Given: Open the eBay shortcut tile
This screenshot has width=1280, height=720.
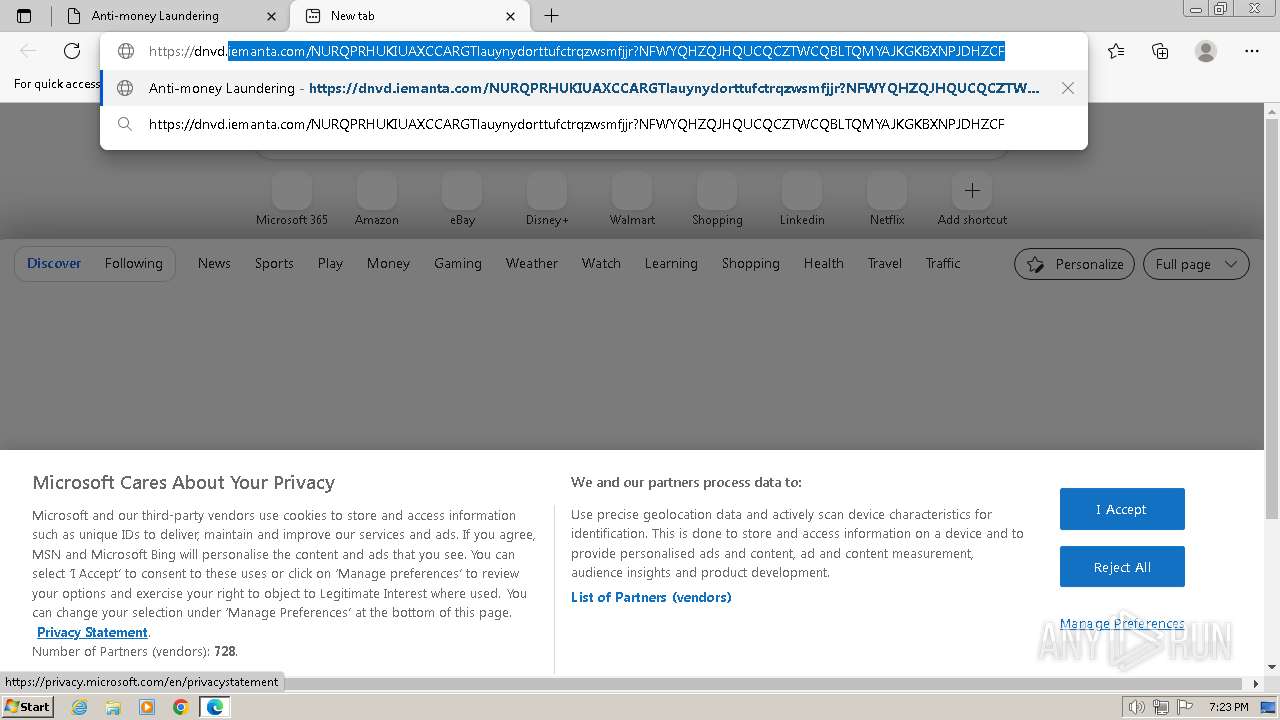Looking at the screenshot, I should 462,199.
